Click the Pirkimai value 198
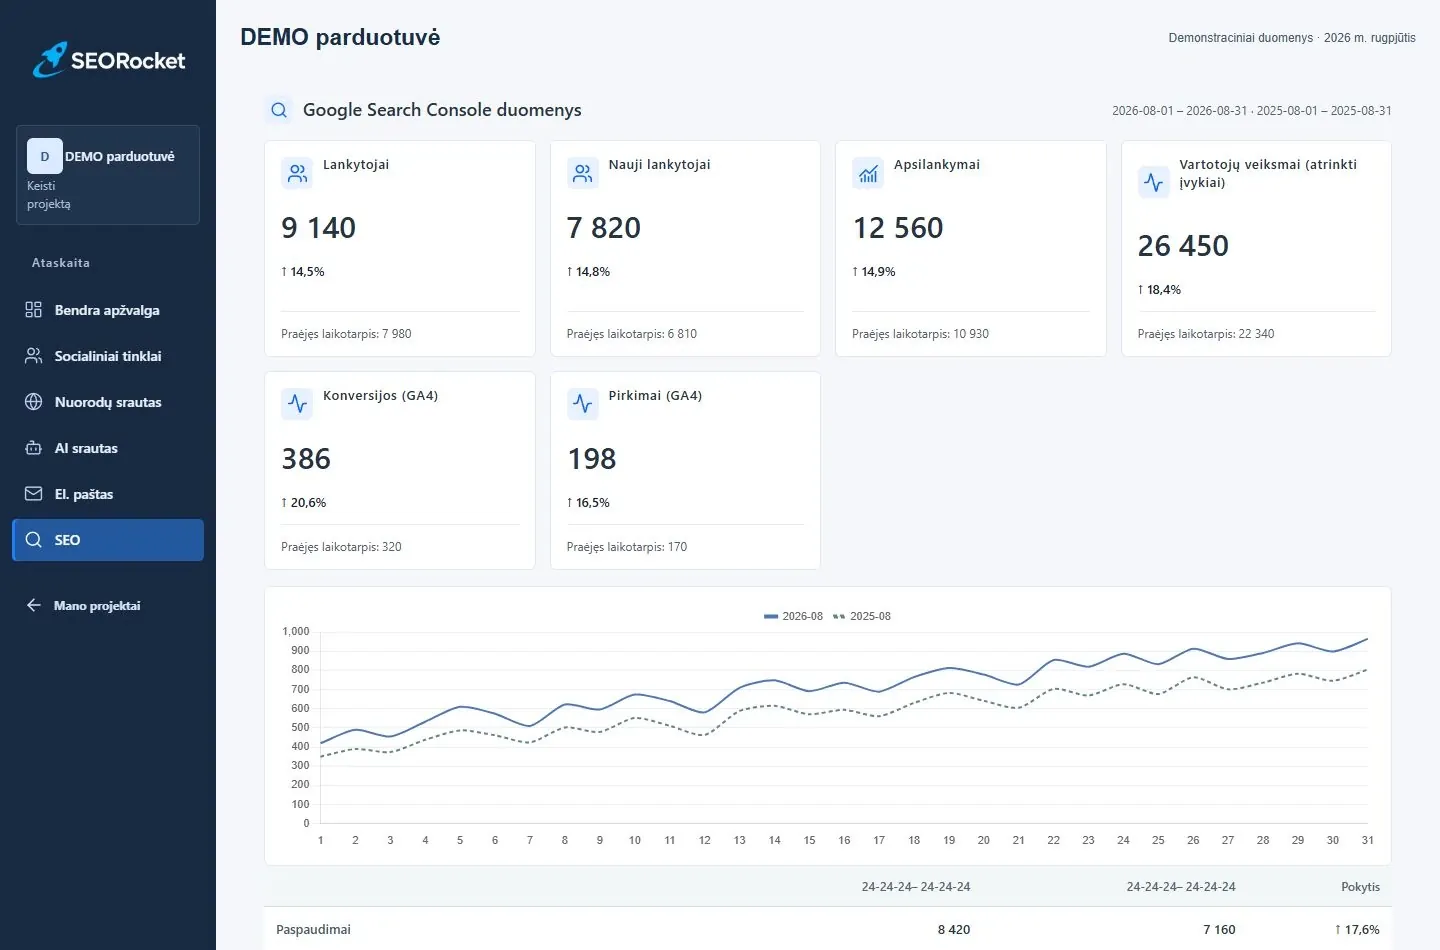The height and width of the screenshot is (950, 1440). [x=592, y=459]
